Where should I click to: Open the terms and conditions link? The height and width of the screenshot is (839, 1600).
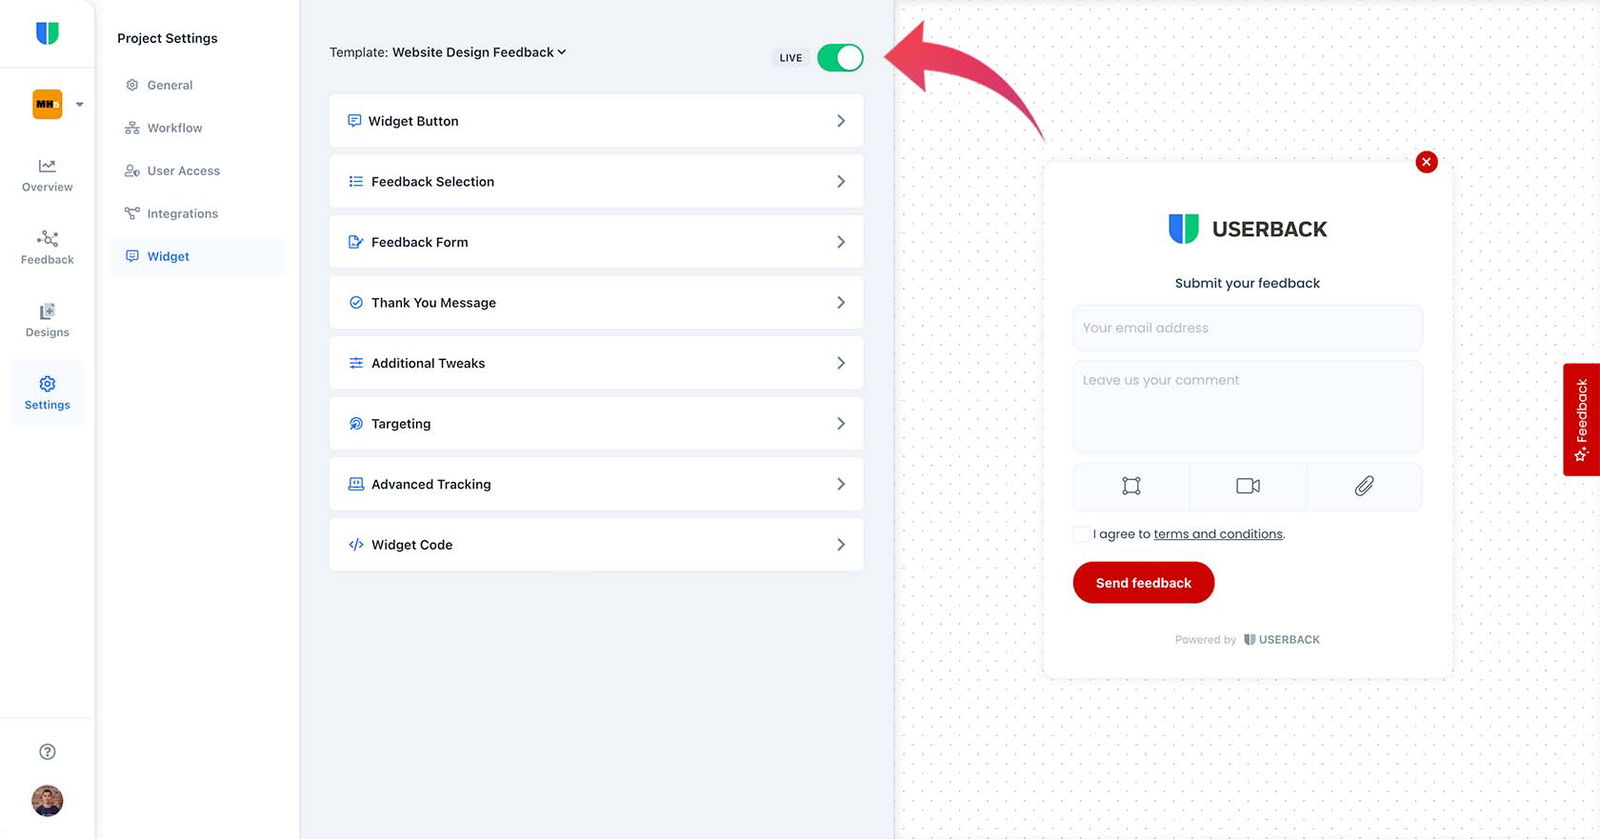click(1218, 534)
